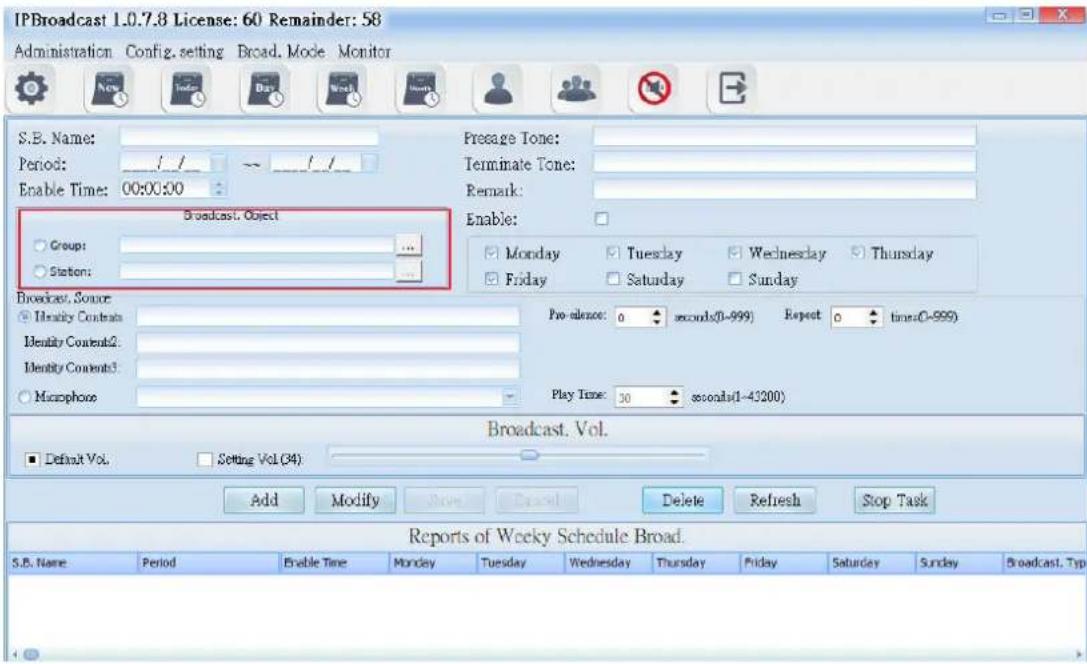The image size is (1087, 664).
Task: Open the gear settings toolbar icon
Action: (31, 89)
